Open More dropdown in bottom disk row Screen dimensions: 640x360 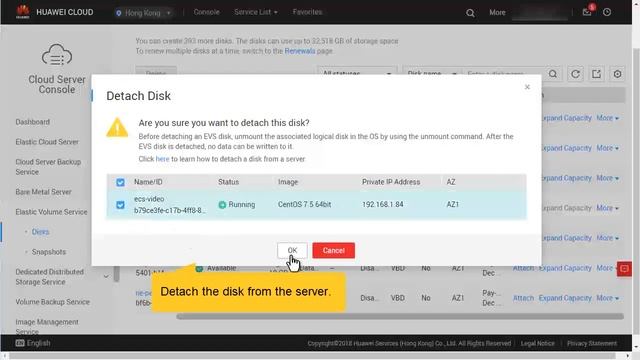(607, 298)
